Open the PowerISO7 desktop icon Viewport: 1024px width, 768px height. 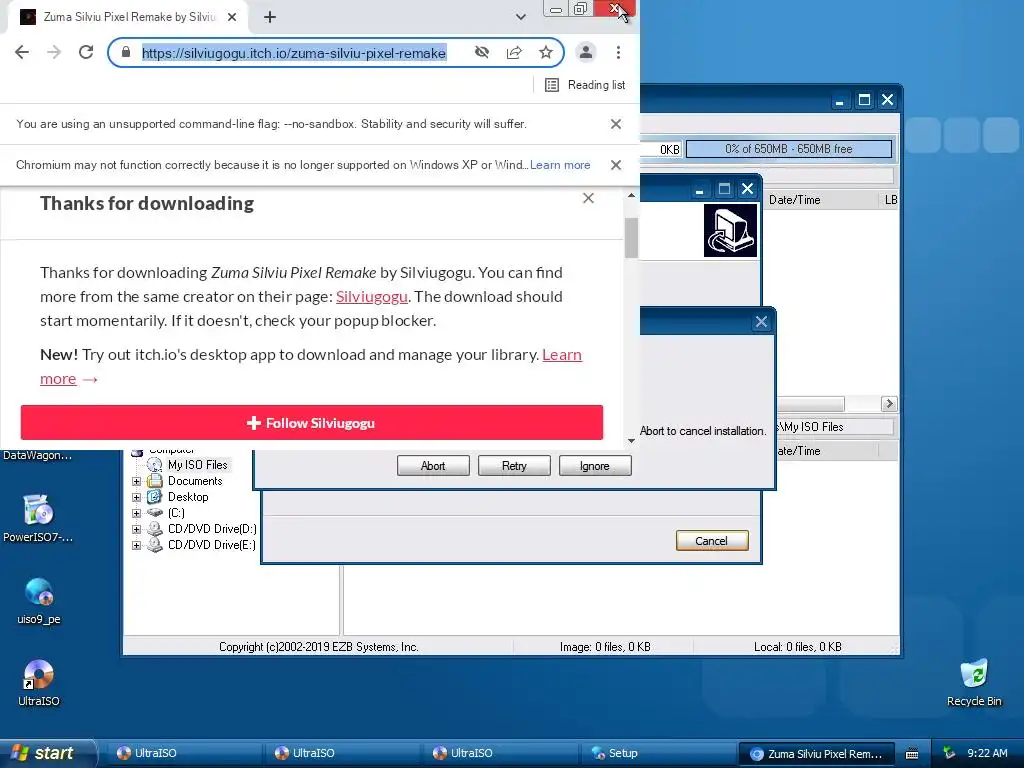pyautogui.click(x=38, y=519)
